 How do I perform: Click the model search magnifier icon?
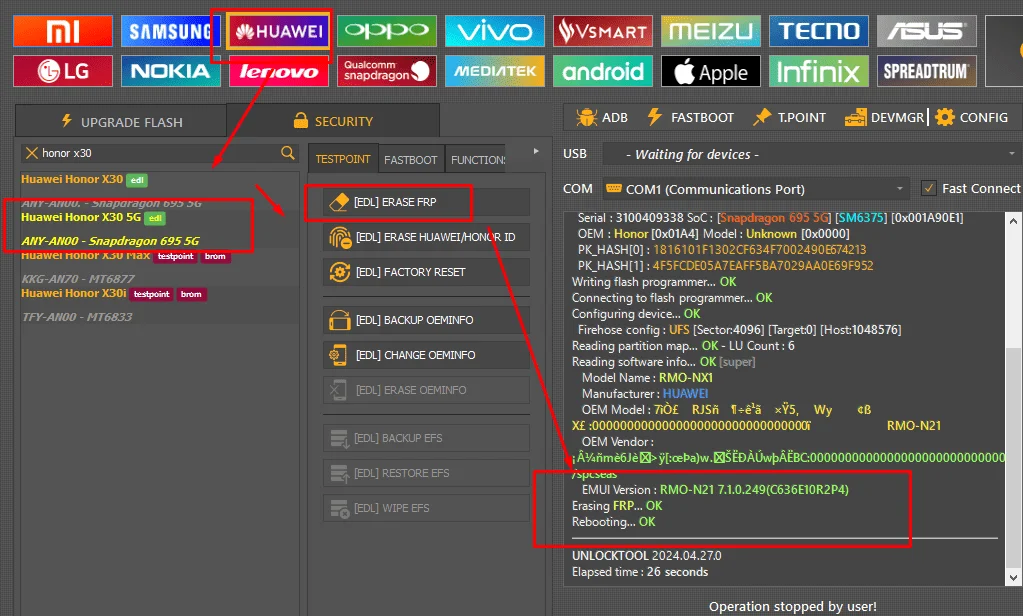pyautogui.click(x=288, y=153)
